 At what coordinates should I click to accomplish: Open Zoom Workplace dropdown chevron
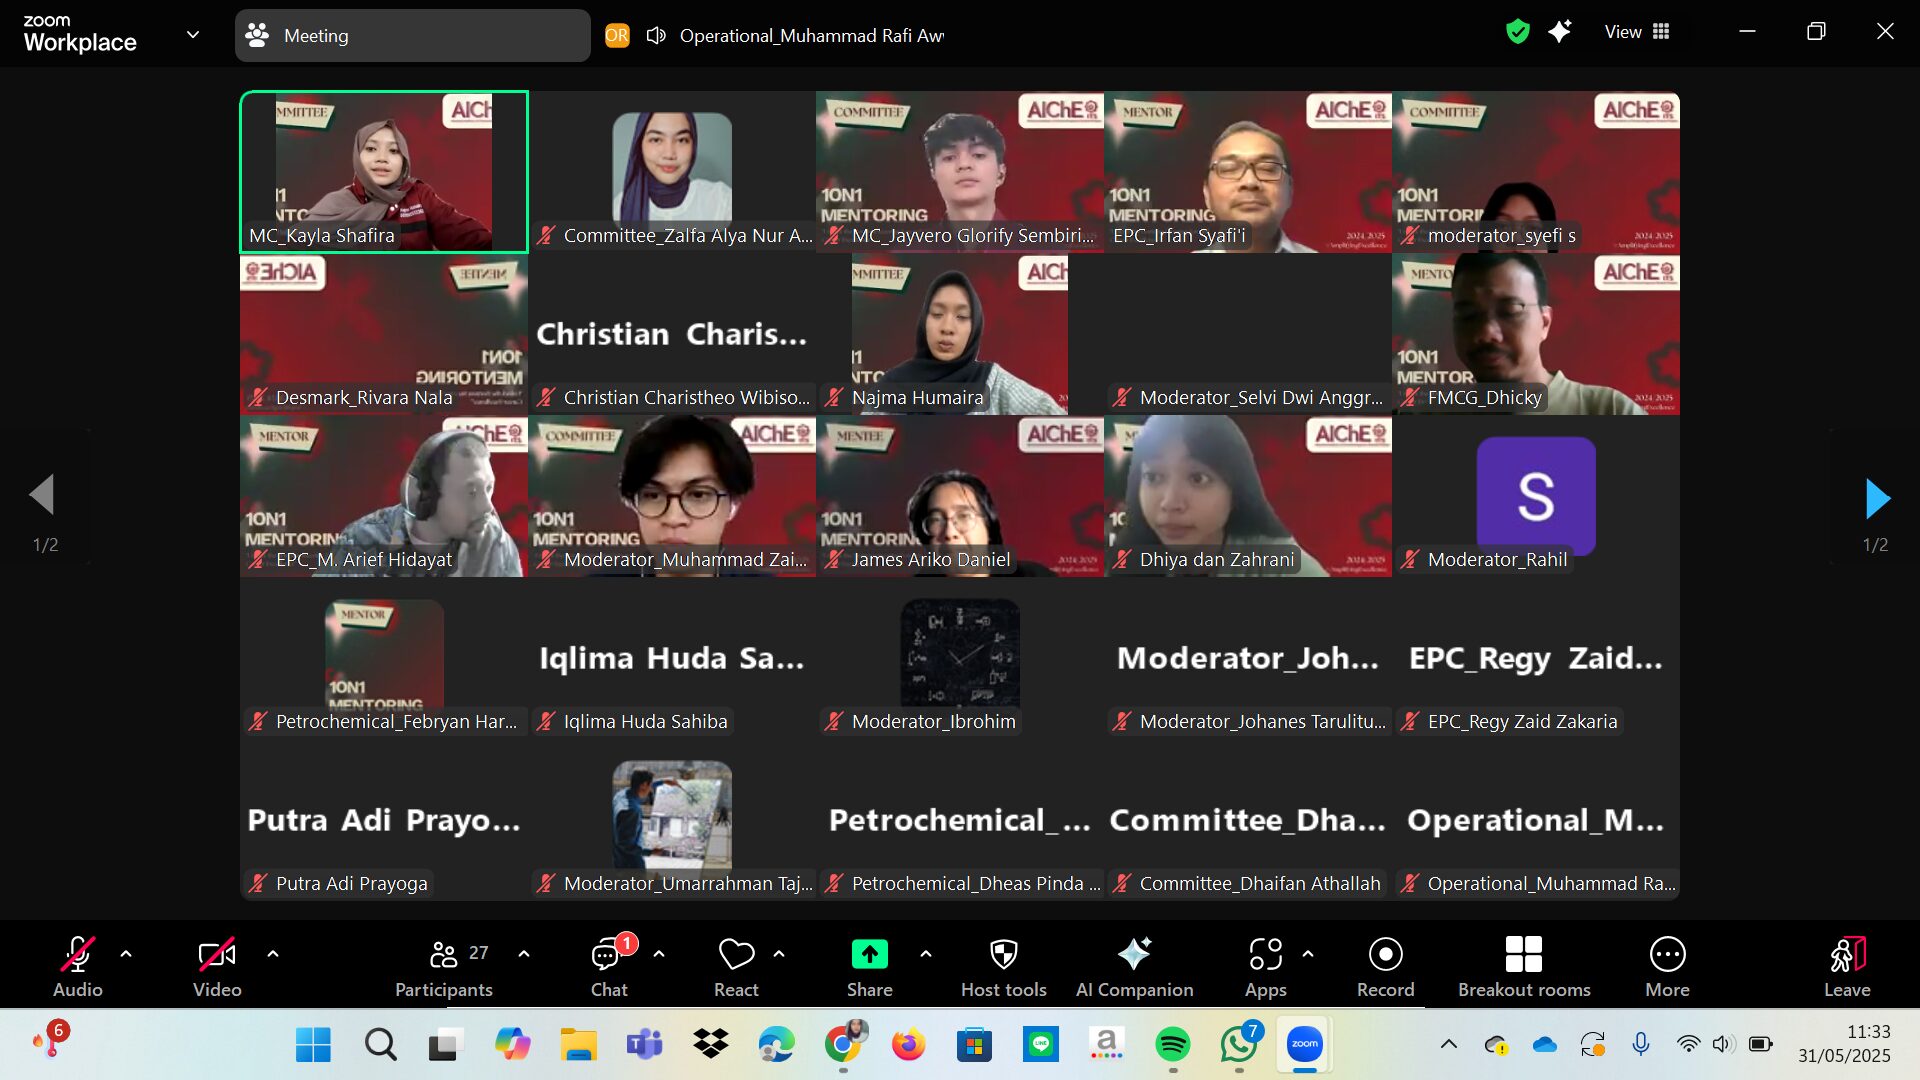(x=193, y=35)
